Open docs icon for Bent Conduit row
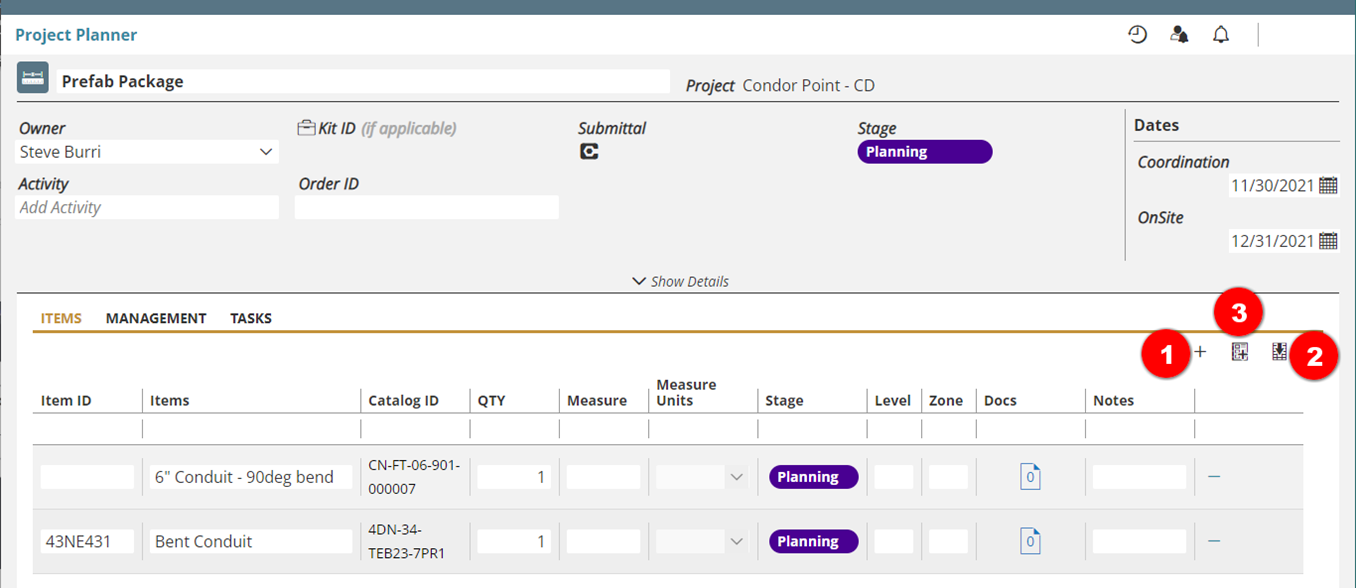The width and height of the screenshot is (1356, 588). tap(1030, 541)
